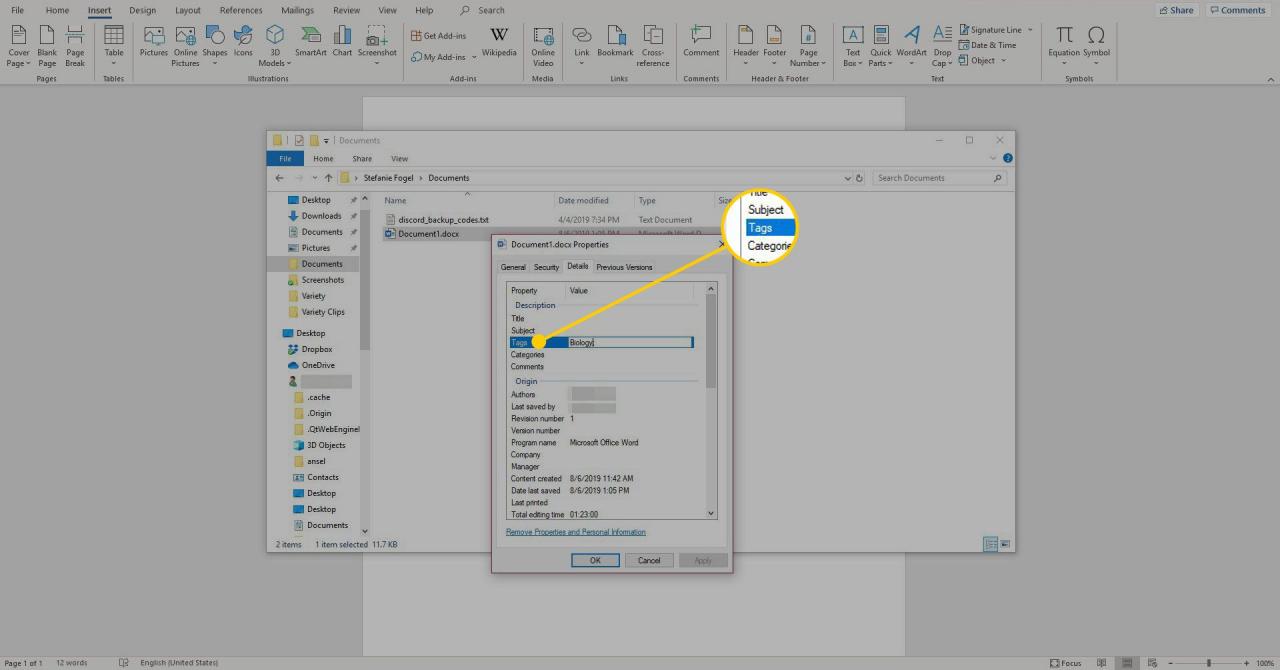Image resolution: width=1280 pixels, height=670 pixels.
Task: Open Online Pictures tool
Action: click(x=185, y=47)
